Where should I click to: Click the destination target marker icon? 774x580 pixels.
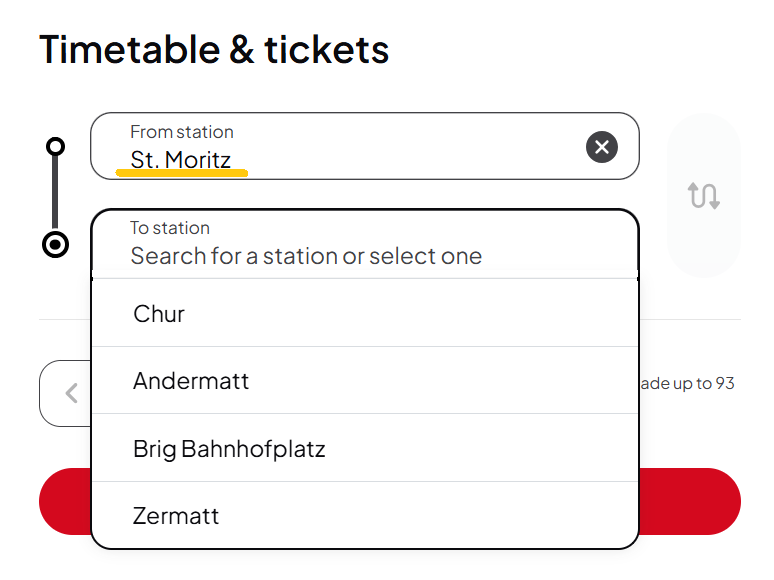click(x=55, y=244)
